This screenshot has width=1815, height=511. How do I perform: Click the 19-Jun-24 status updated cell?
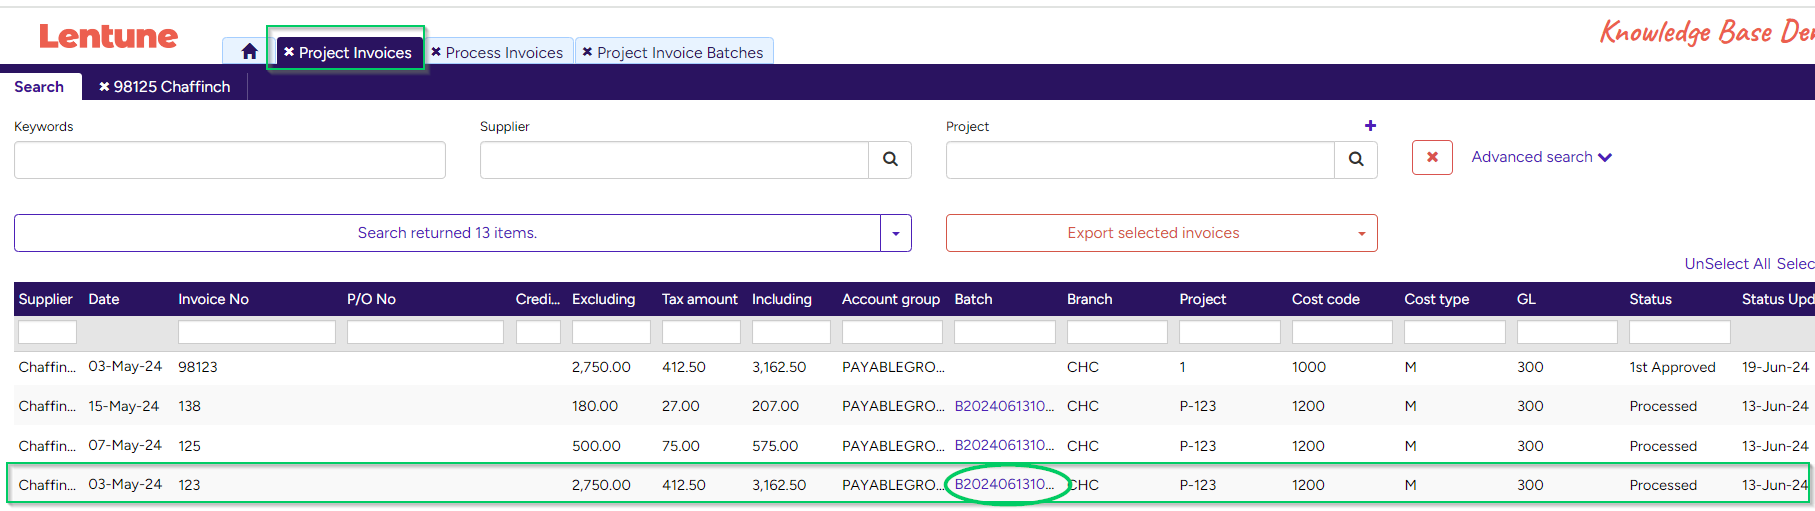pyautogui.click(x=1775, y=367)
